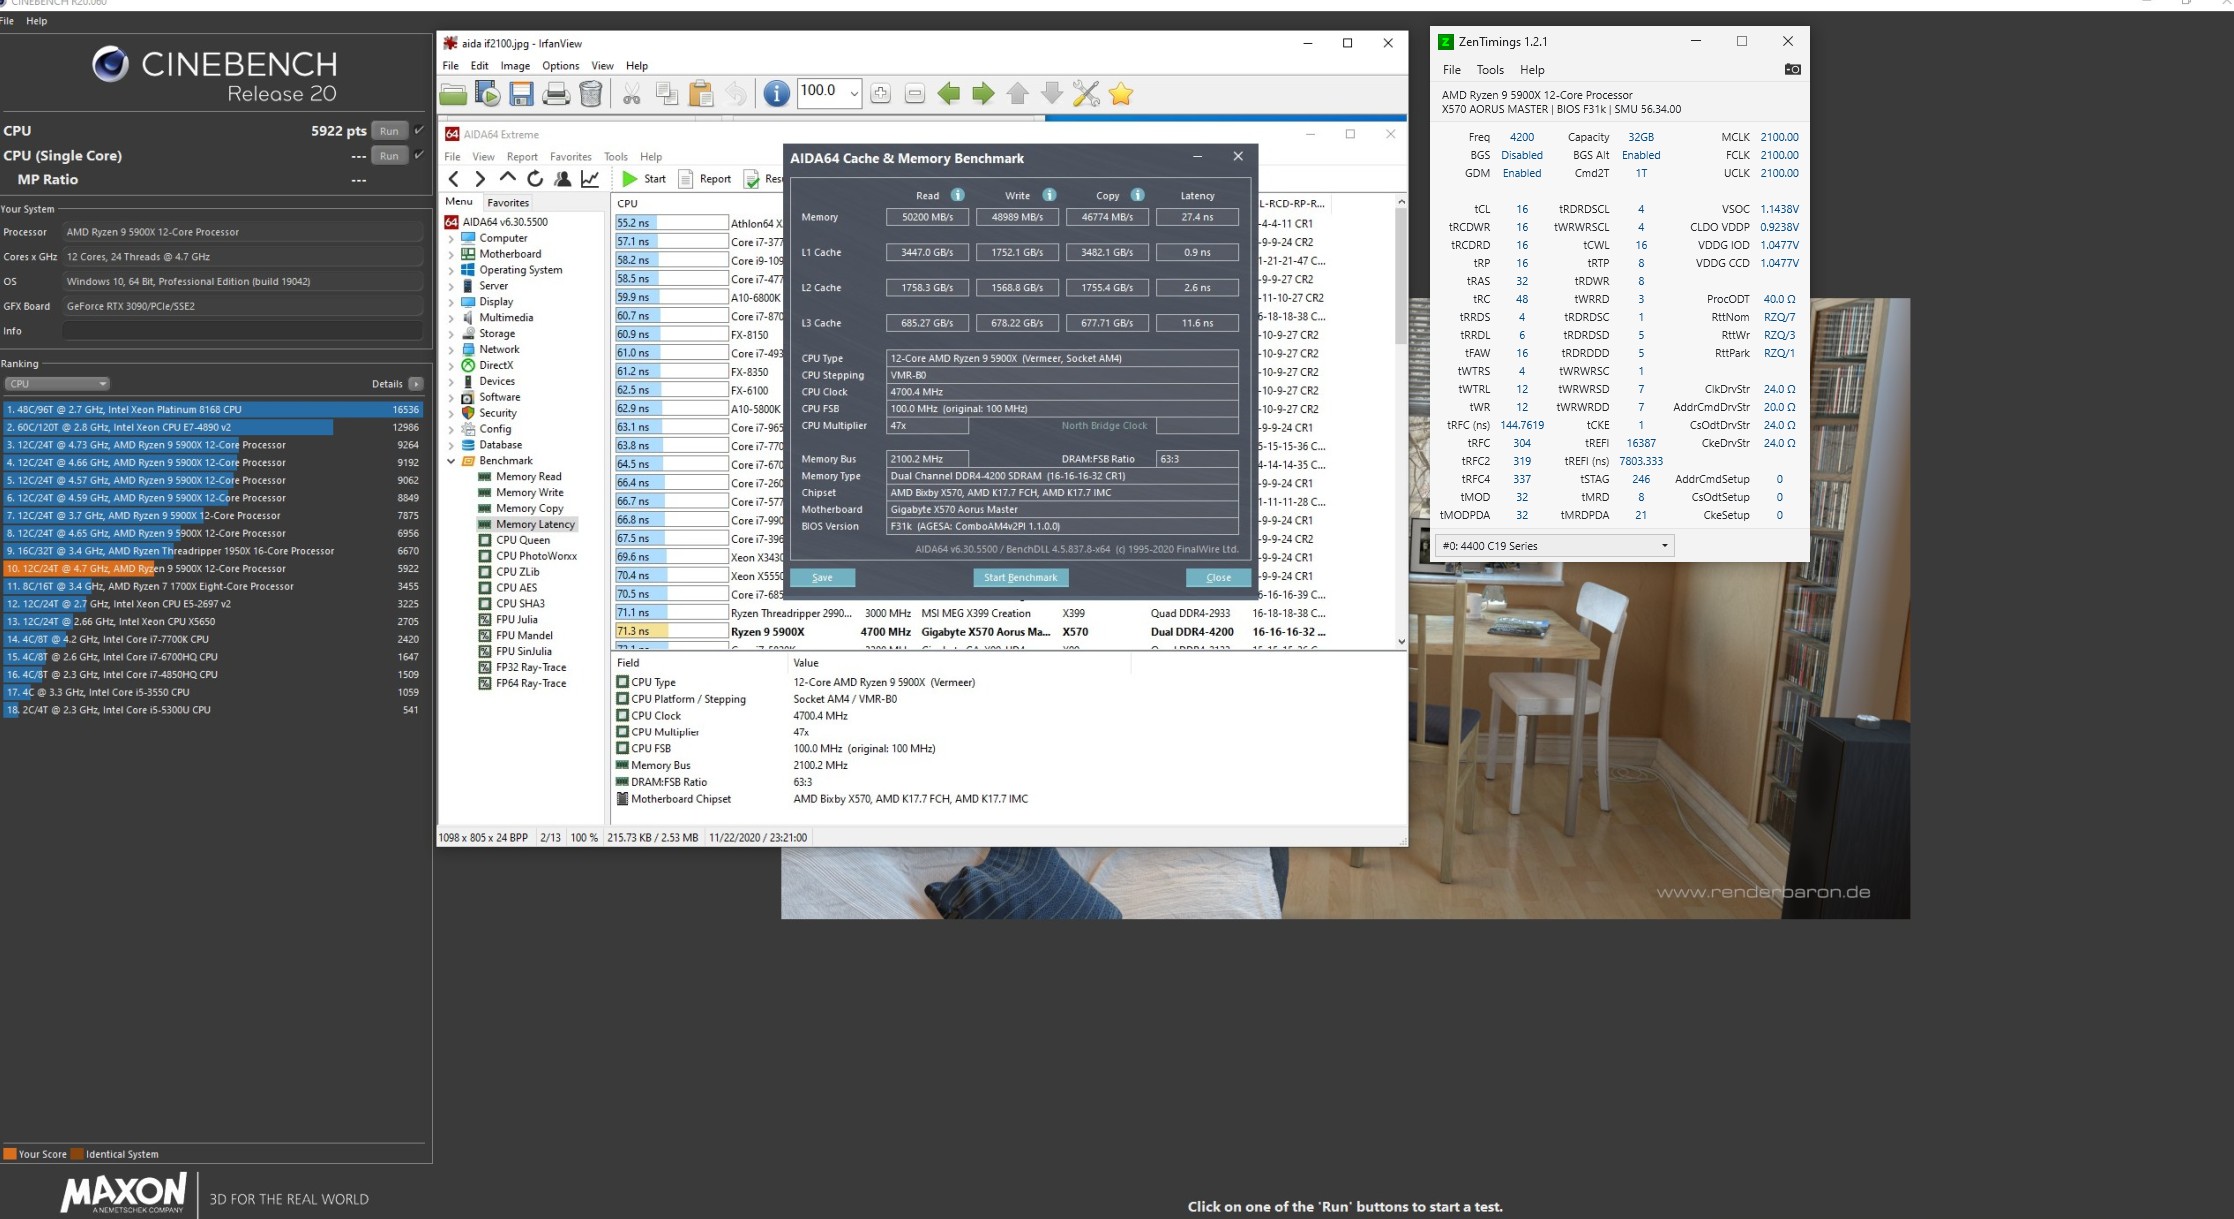Zoom in with IrfanView plus icon

880,94
